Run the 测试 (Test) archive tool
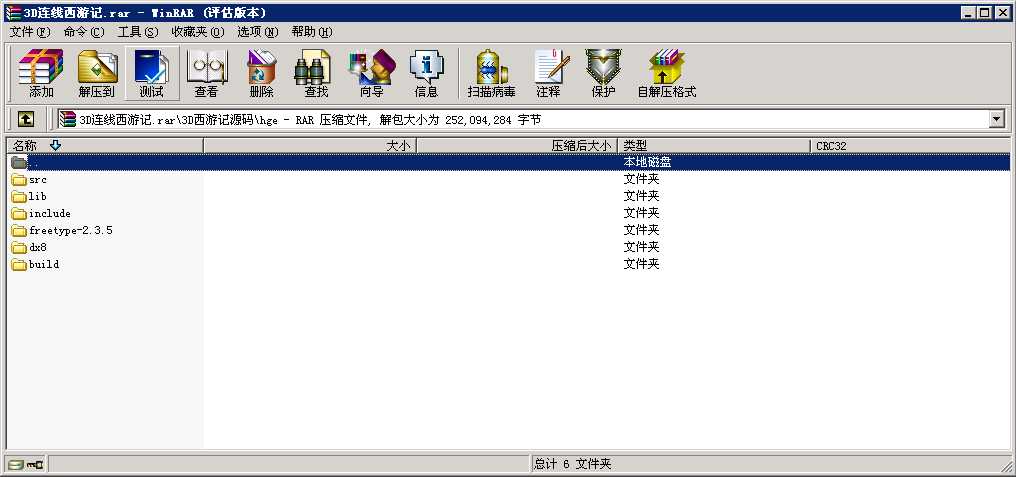This screenshot has height=477, width=1016. 152,73
